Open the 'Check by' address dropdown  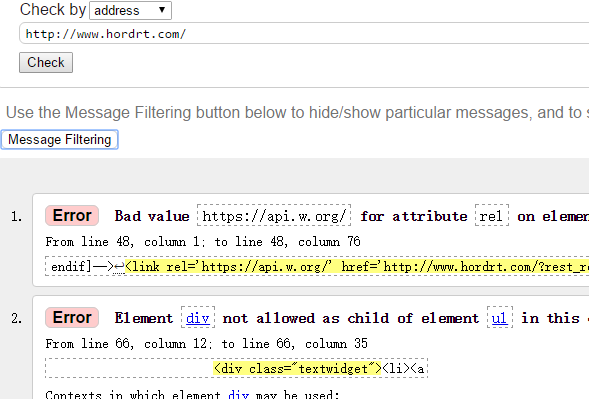pos(130,10)
